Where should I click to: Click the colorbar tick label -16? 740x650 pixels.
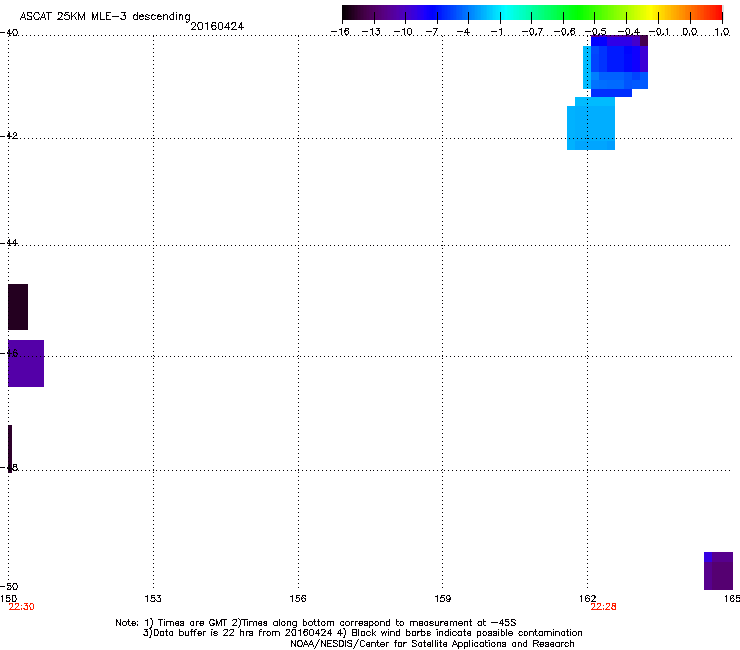click(340, 32)
